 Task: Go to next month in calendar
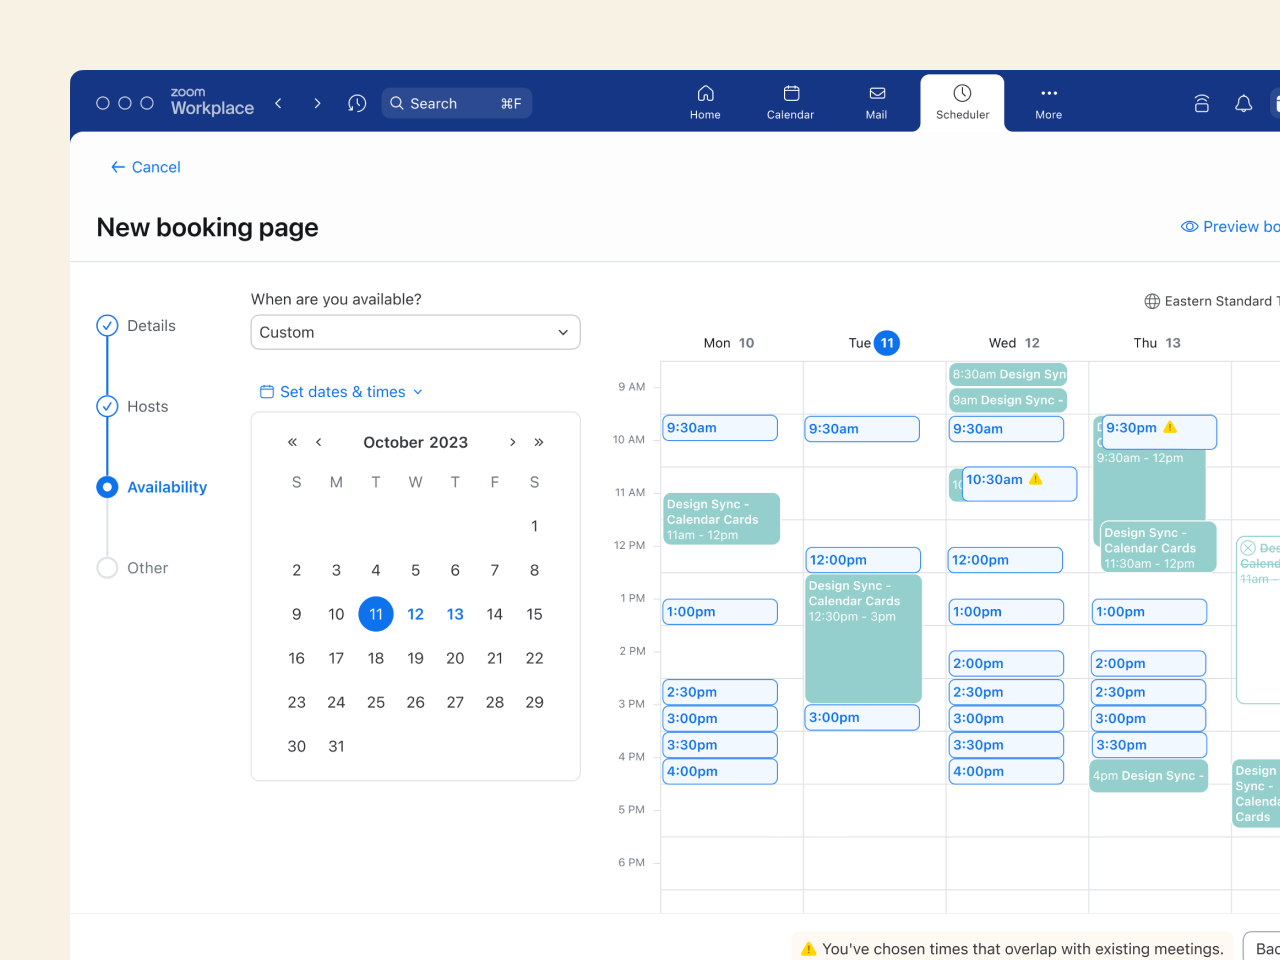(x=512, y=442)
